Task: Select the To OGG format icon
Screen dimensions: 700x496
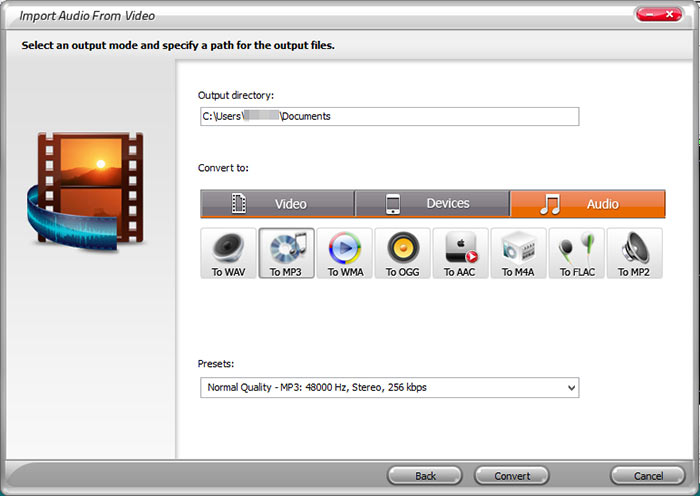Action: point(403,253)
